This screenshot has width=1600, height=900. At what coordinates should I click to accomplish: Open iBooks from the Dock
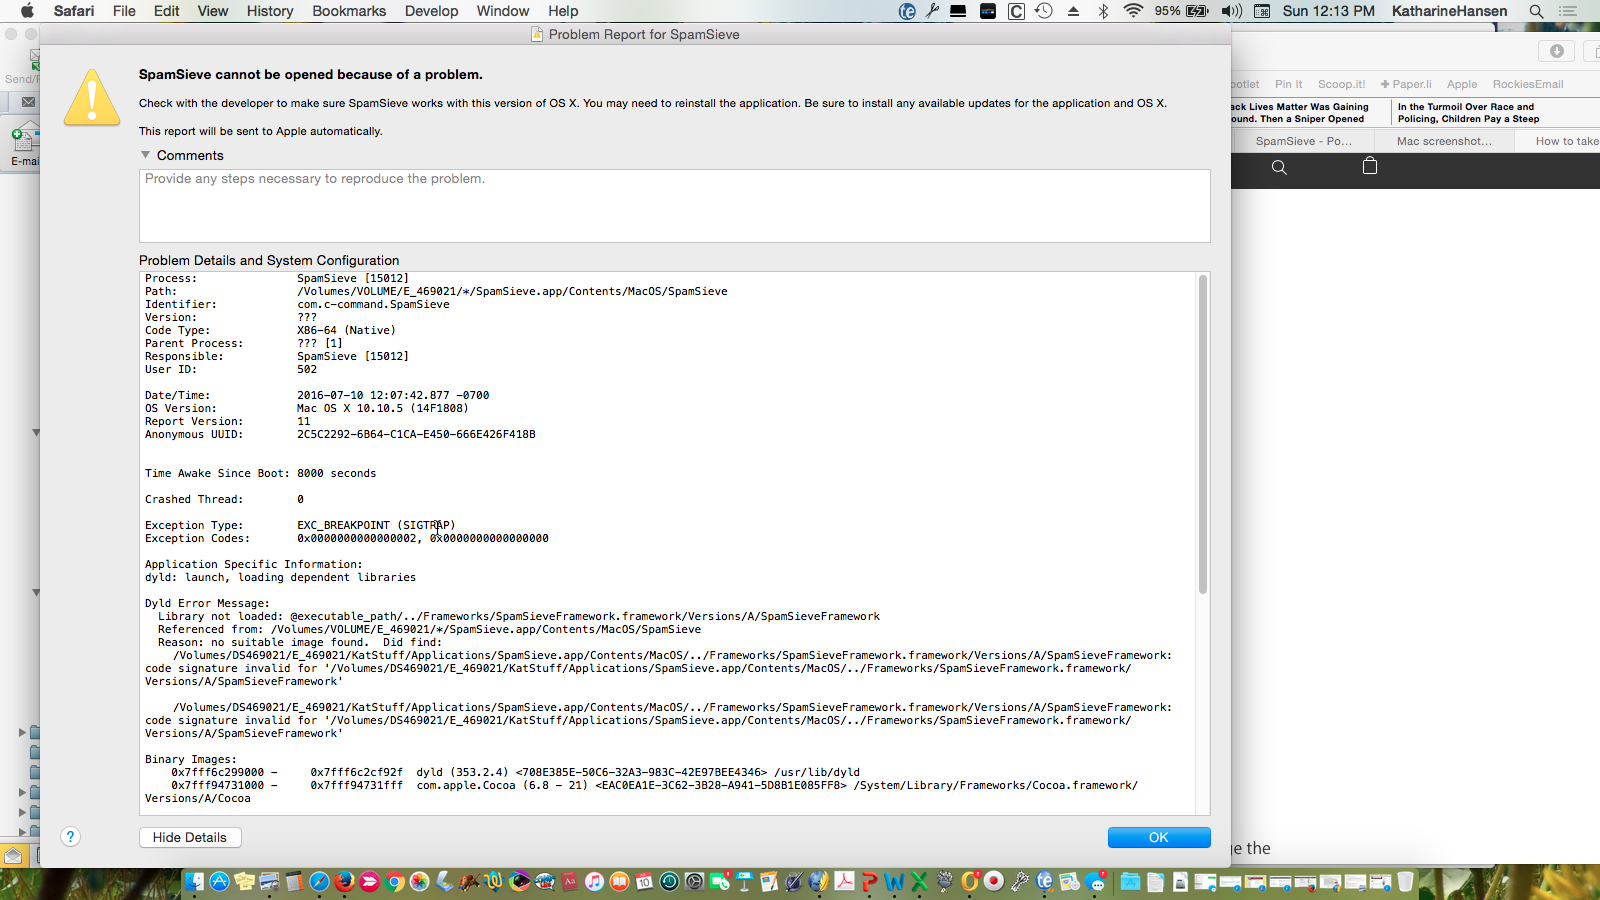click(619, 881)
